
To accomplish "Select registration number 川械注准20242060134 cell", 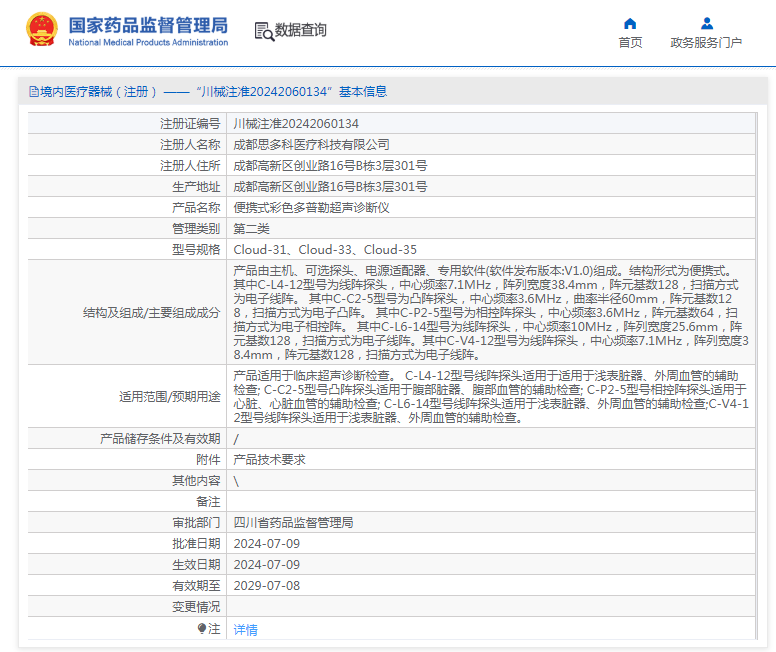I will coord(296,124).
